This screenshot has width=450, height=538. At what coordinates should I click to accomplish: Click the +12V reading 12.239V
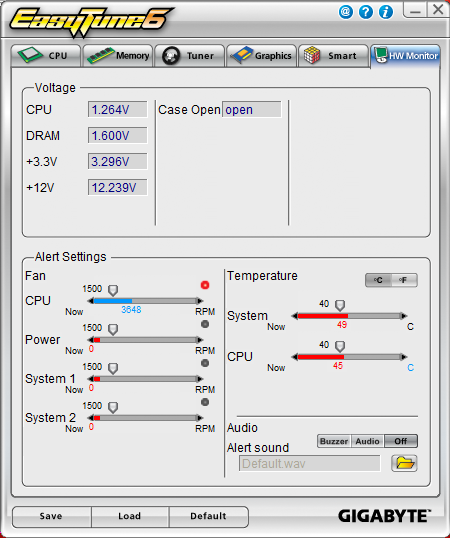118,187
